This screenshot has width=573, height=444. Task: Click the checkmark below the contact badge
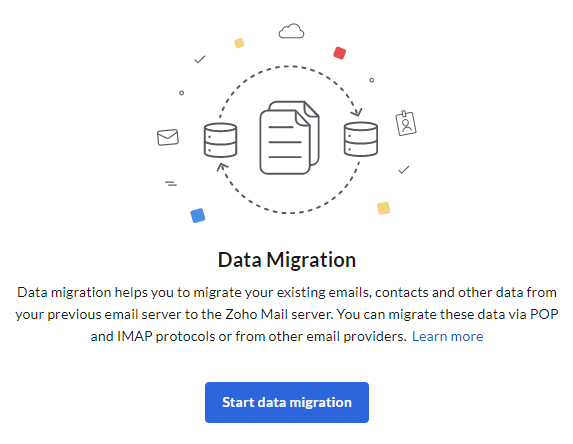(404, 170)
